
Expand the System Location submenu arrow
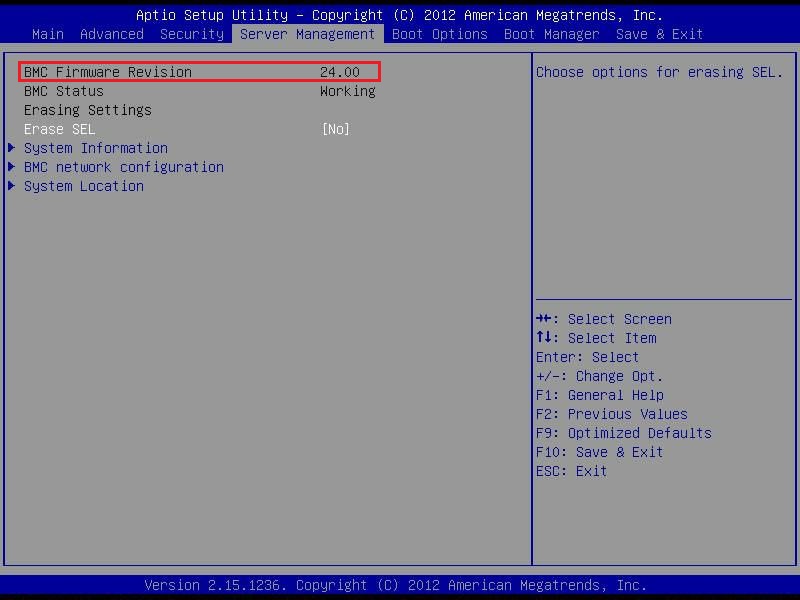13,185
